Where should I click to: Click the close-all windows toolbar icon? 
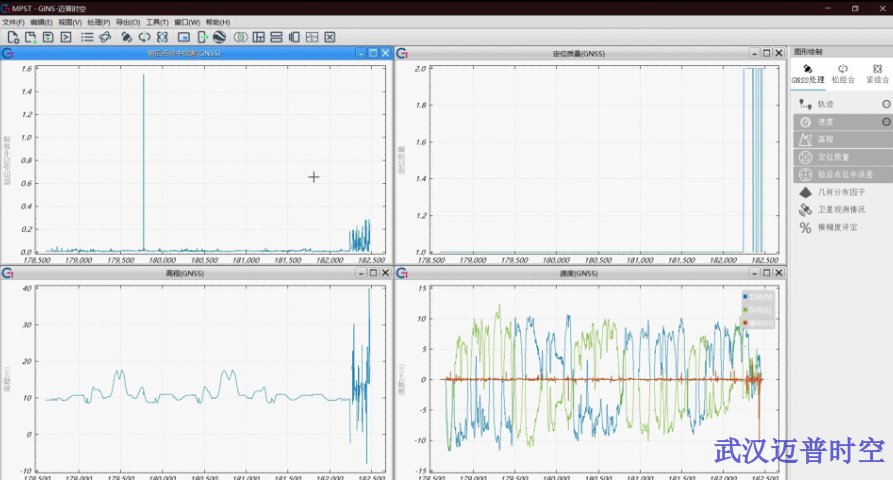(x=329, y=37)
